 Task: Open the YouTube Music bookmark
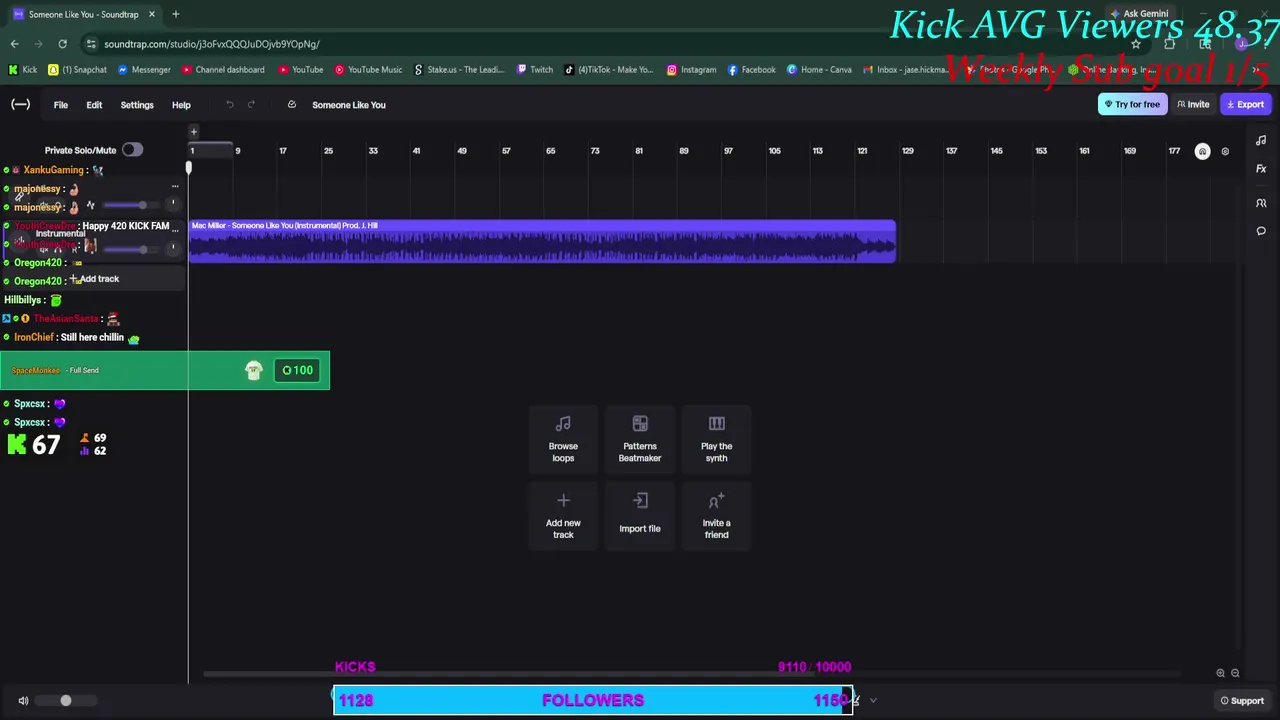[368, 70]
